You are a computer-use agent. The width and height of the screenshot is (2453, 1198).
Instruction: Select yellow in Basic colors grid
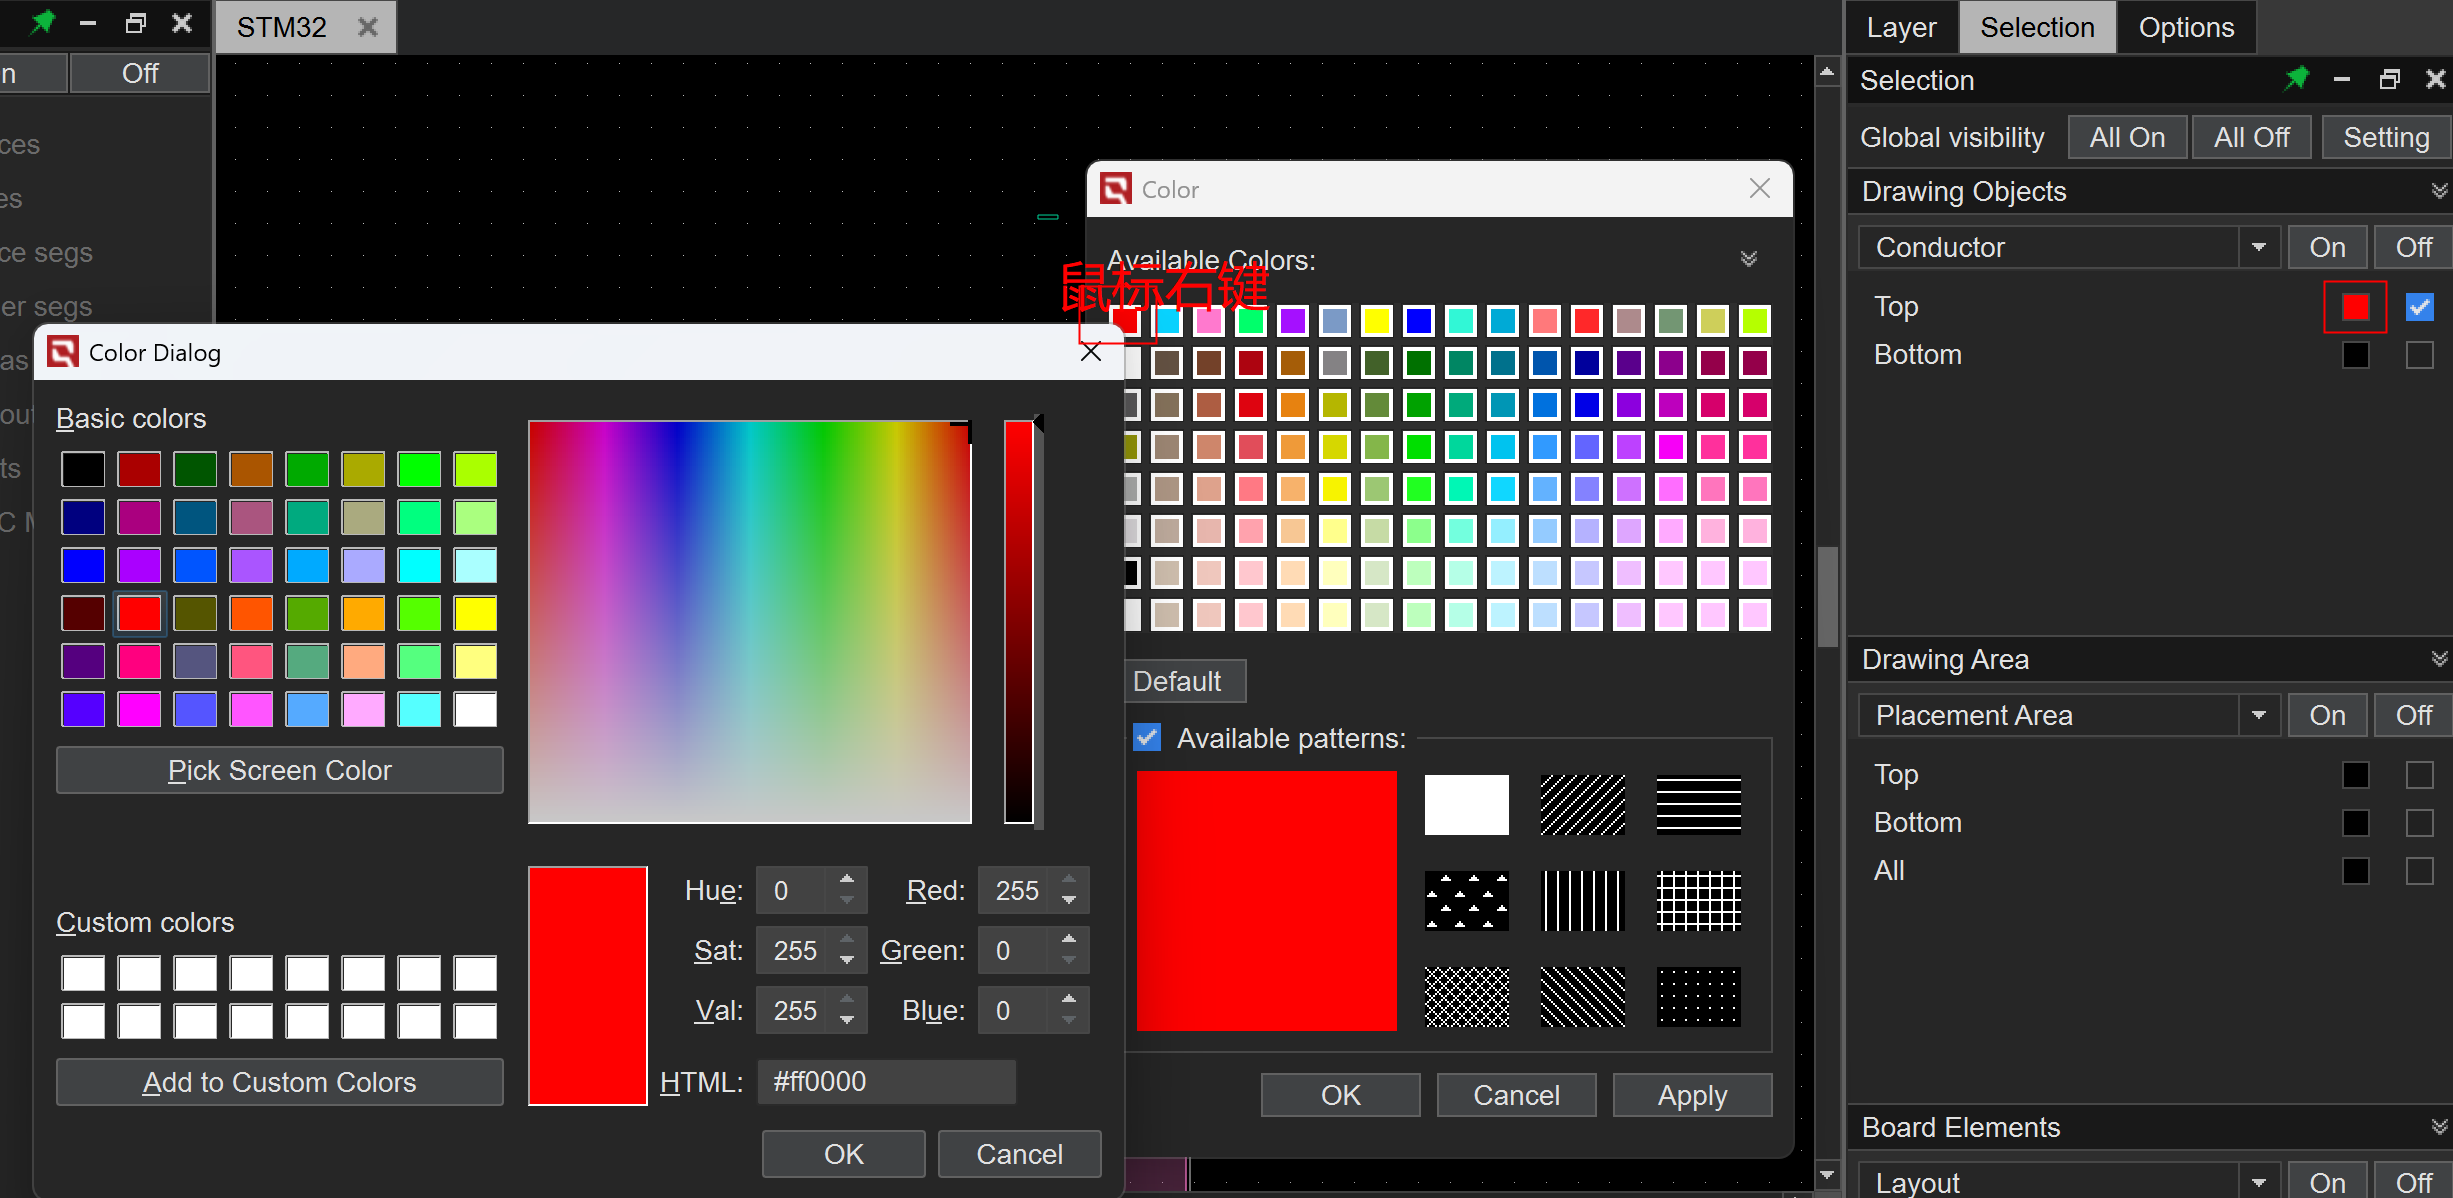[x=475, y=613]
